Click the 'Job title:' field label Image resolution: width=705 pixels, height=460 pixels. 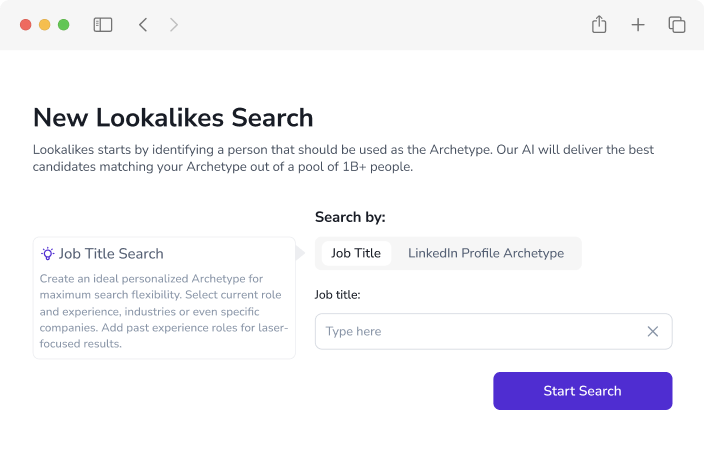(337, 295)
